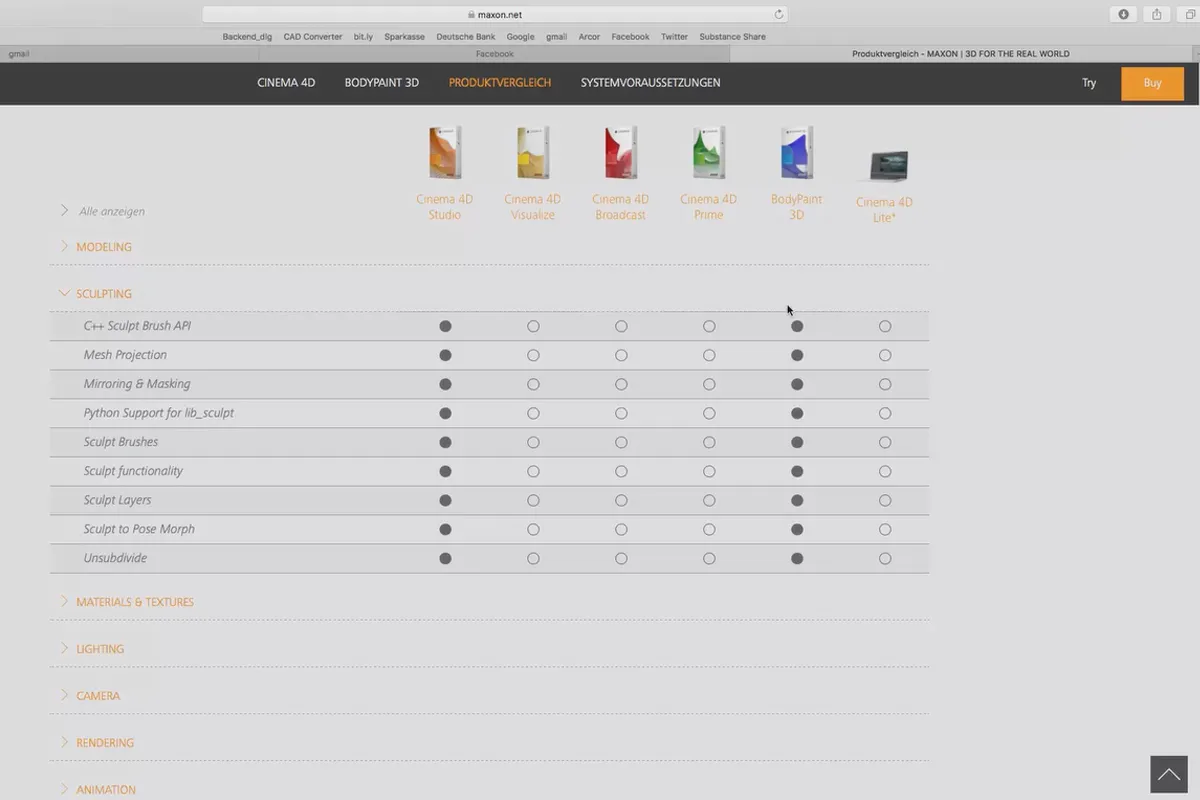Click the maxon.net address bar
This screenshot has height=800, width=1200.
[x=495, y=14]
